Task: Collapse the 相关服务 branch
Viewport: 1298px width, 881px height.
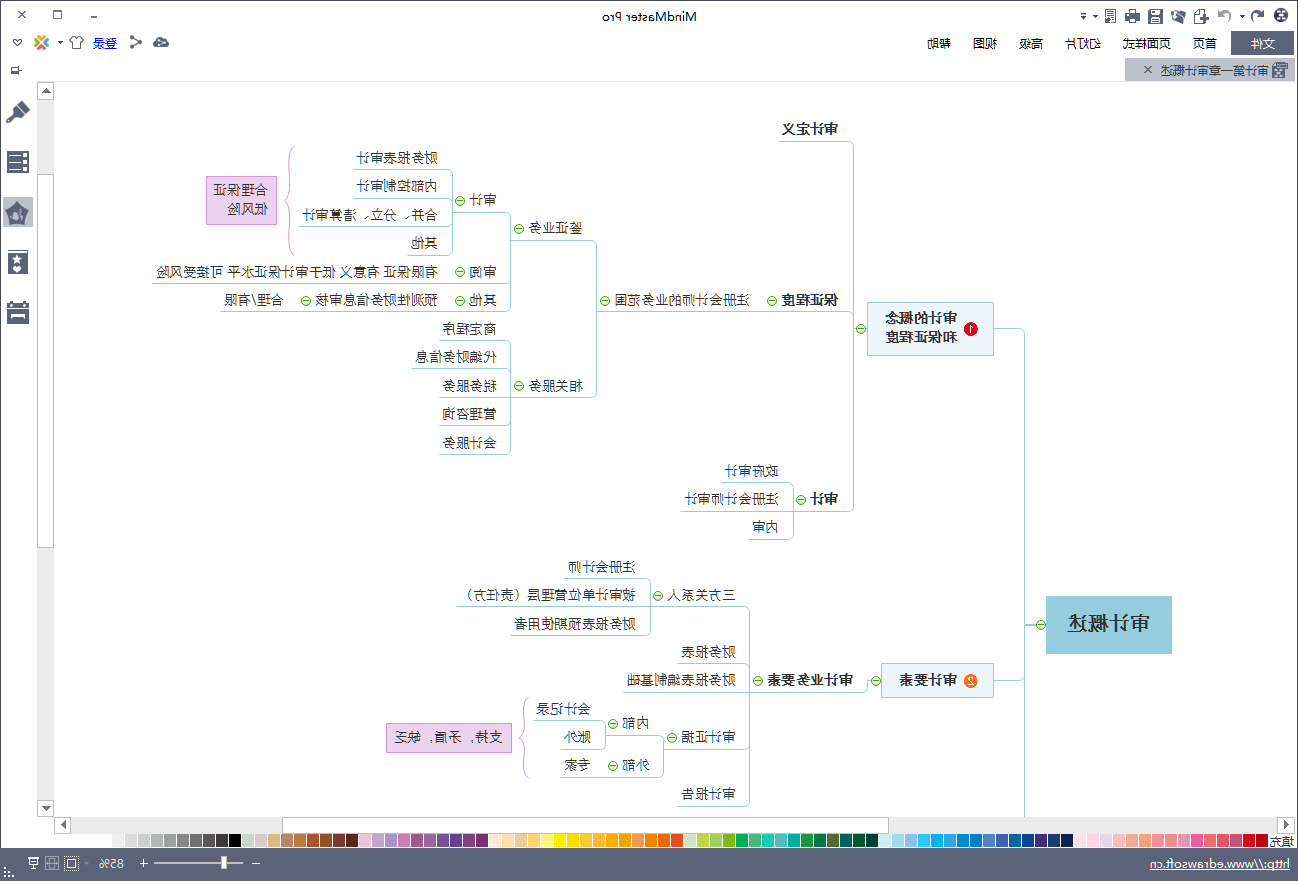Action: tap(518, 385)
